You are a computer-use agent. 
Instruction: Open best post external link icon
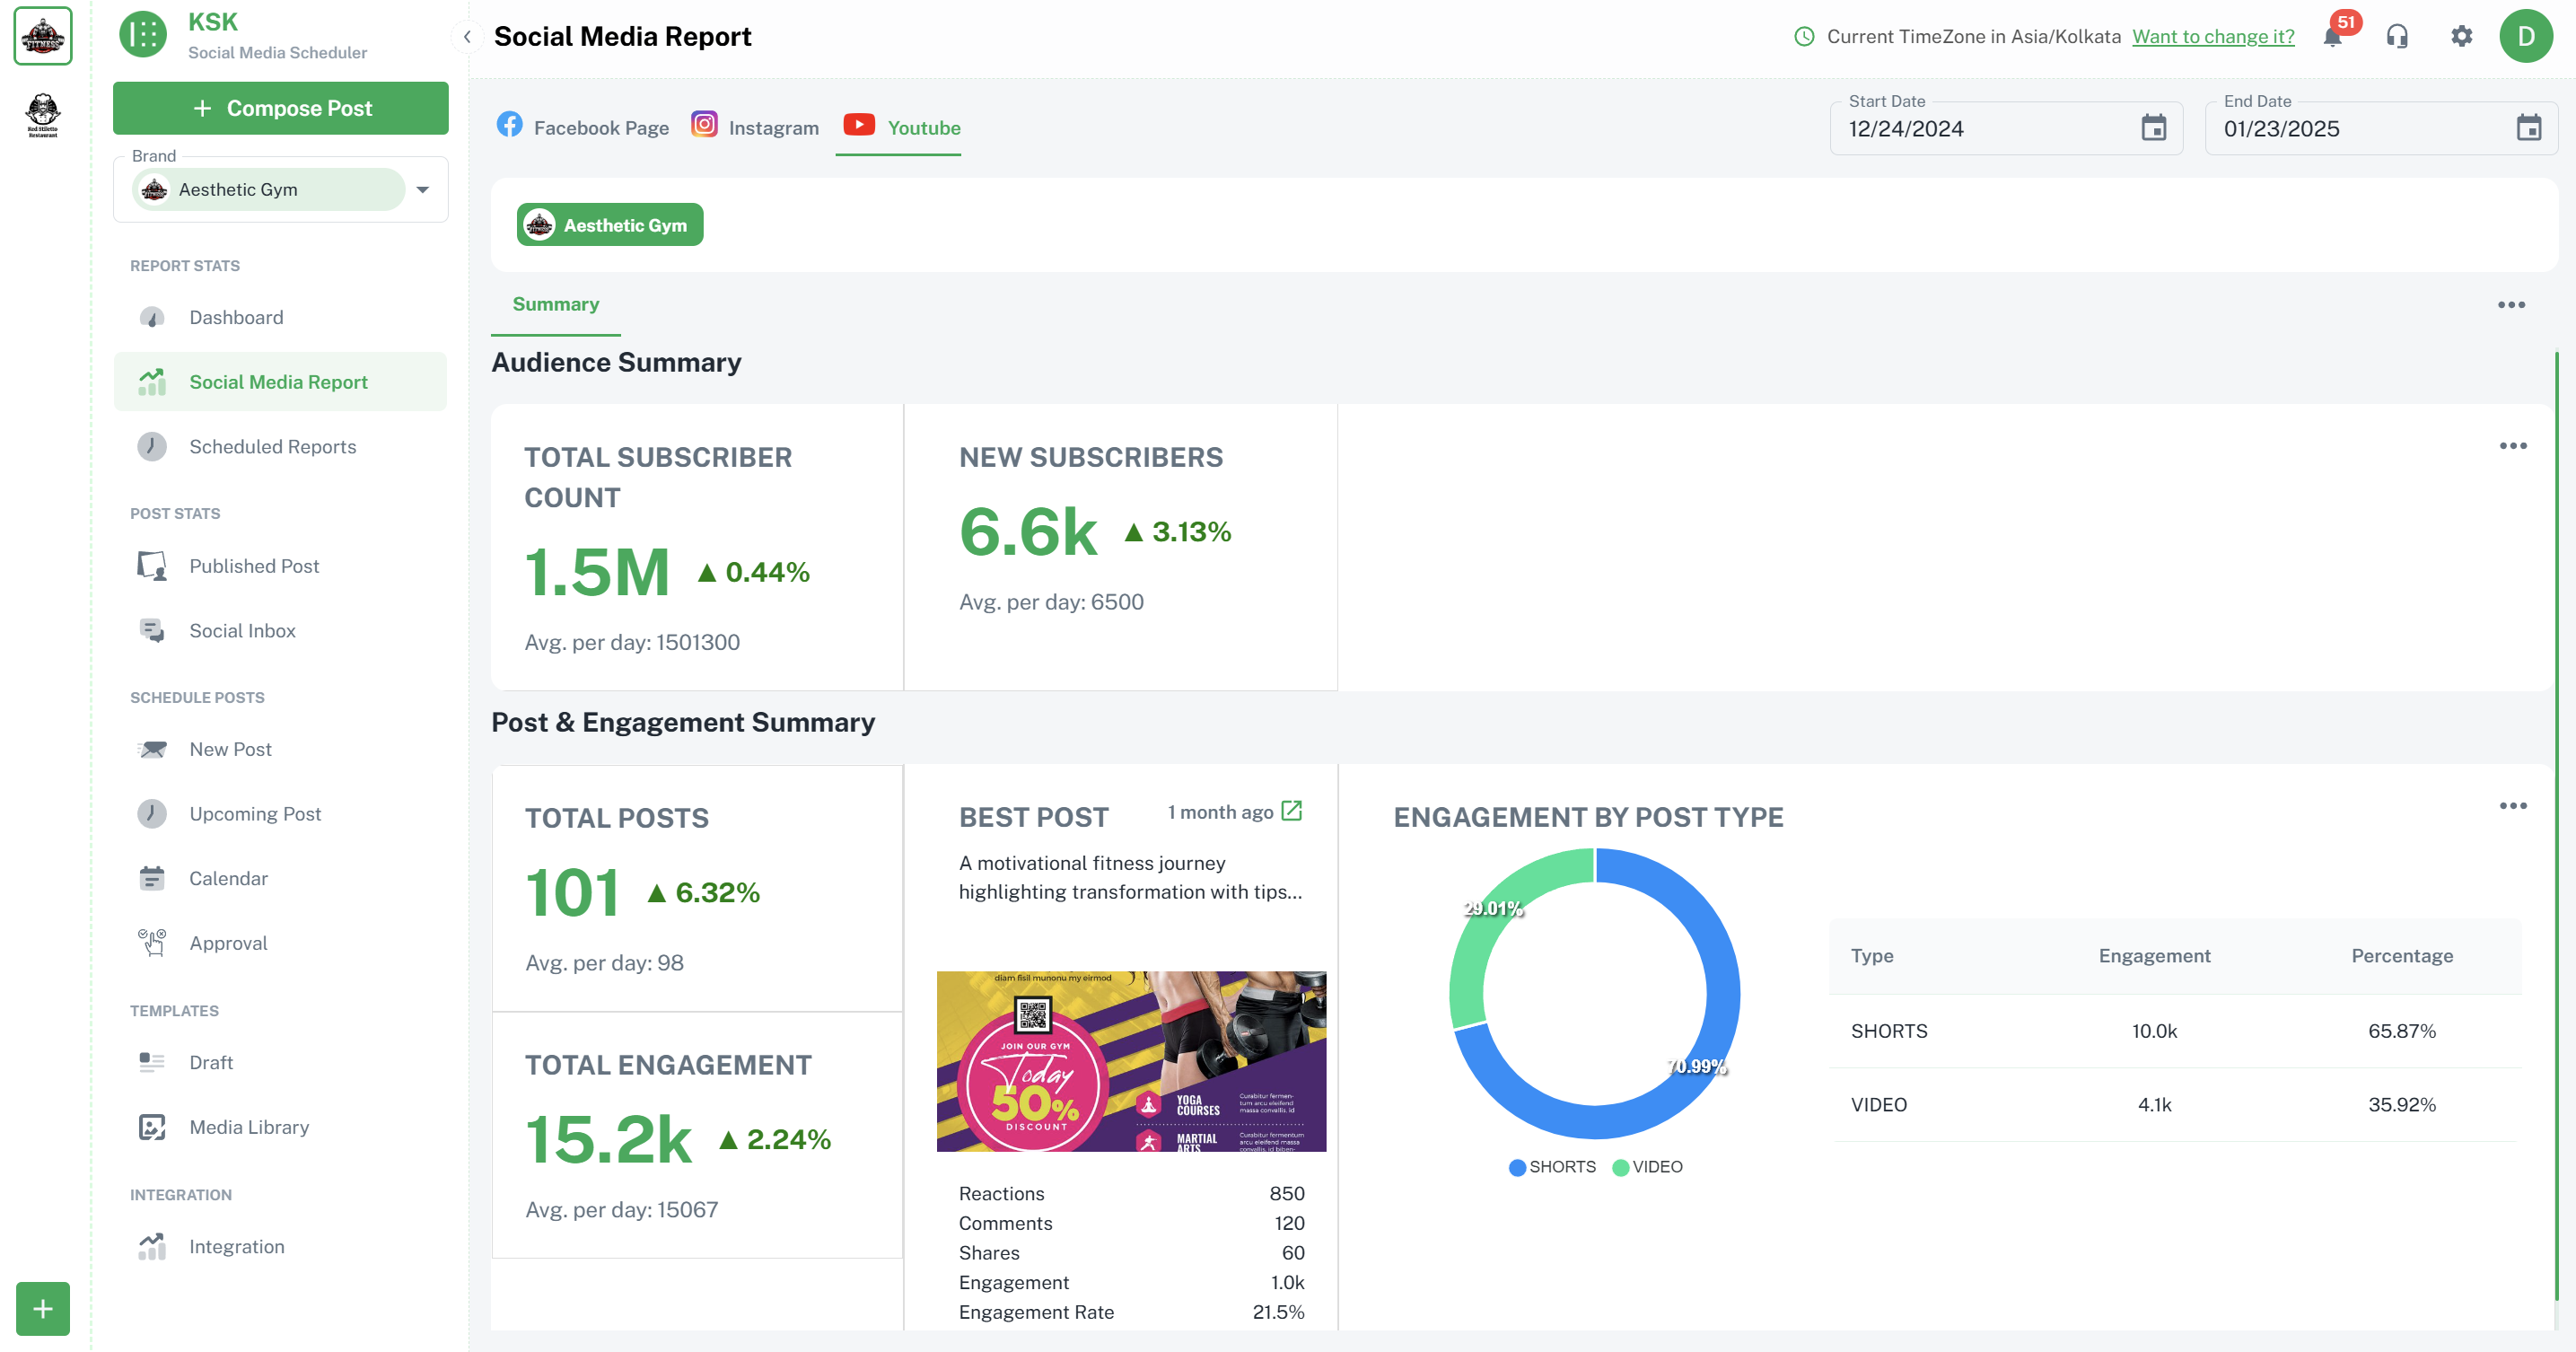click(1292, 810)
